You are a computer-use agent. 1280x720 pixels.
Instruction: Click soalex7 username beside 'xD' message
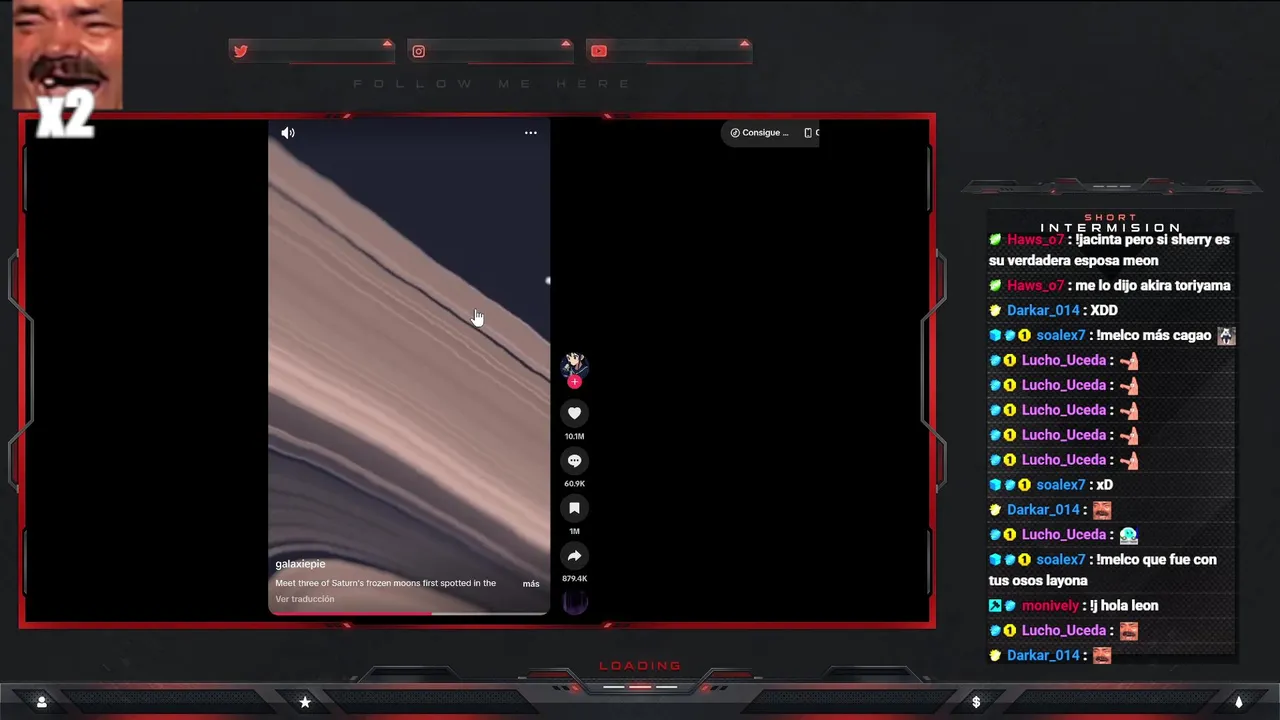pos(1060,485)
